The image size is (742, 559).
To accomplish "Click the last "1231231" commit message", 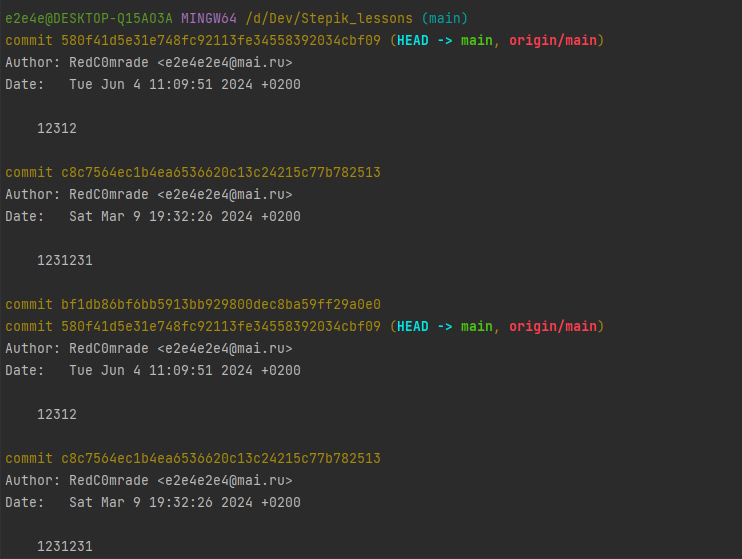I will [x=65, y=547].
